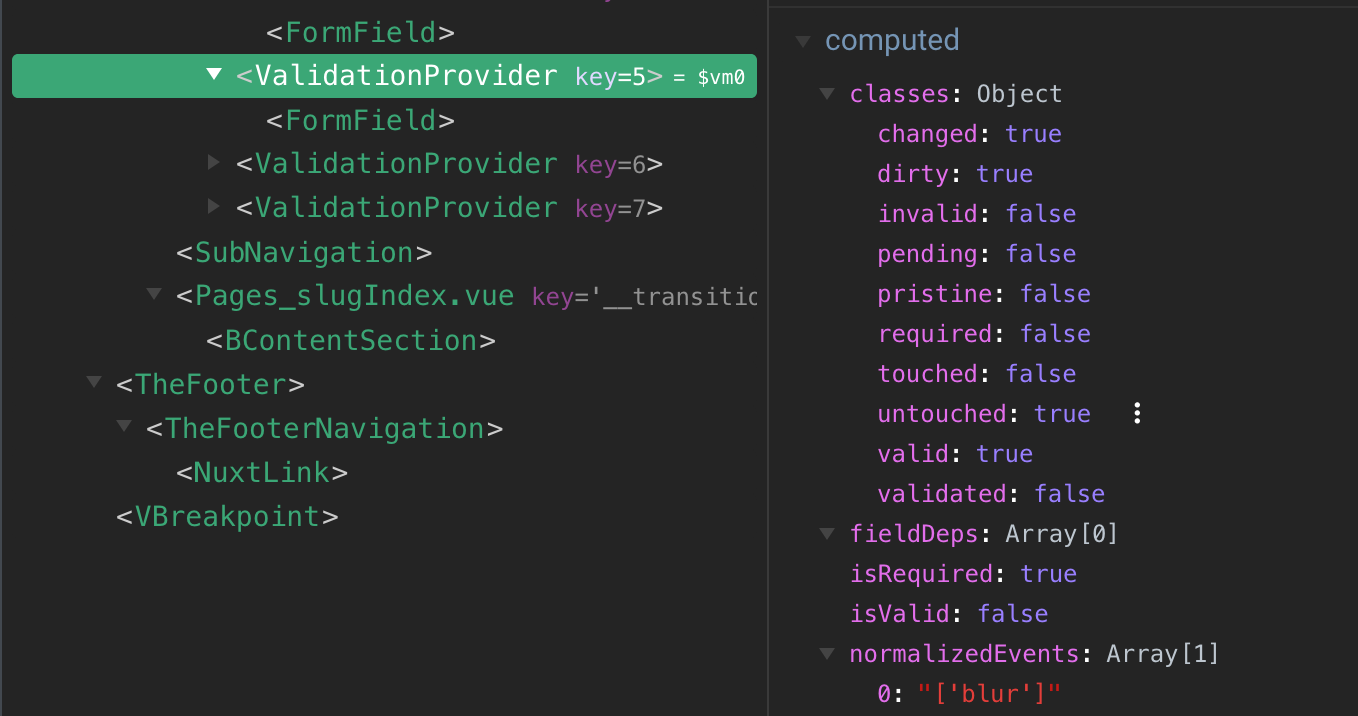
Task: Click the dirty: true value
Action: pyautogui.click(x=1004, y=173)
